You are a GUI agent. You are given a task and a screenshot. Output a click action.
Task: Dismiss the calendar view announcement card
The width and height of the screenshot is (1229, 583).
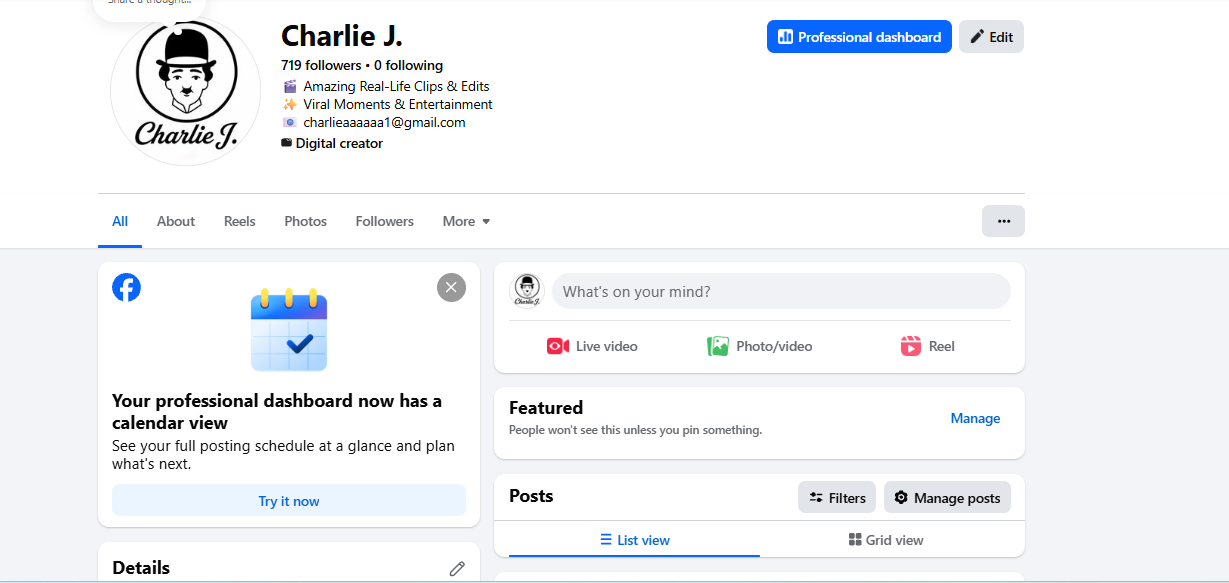click(x=451, y=288)
